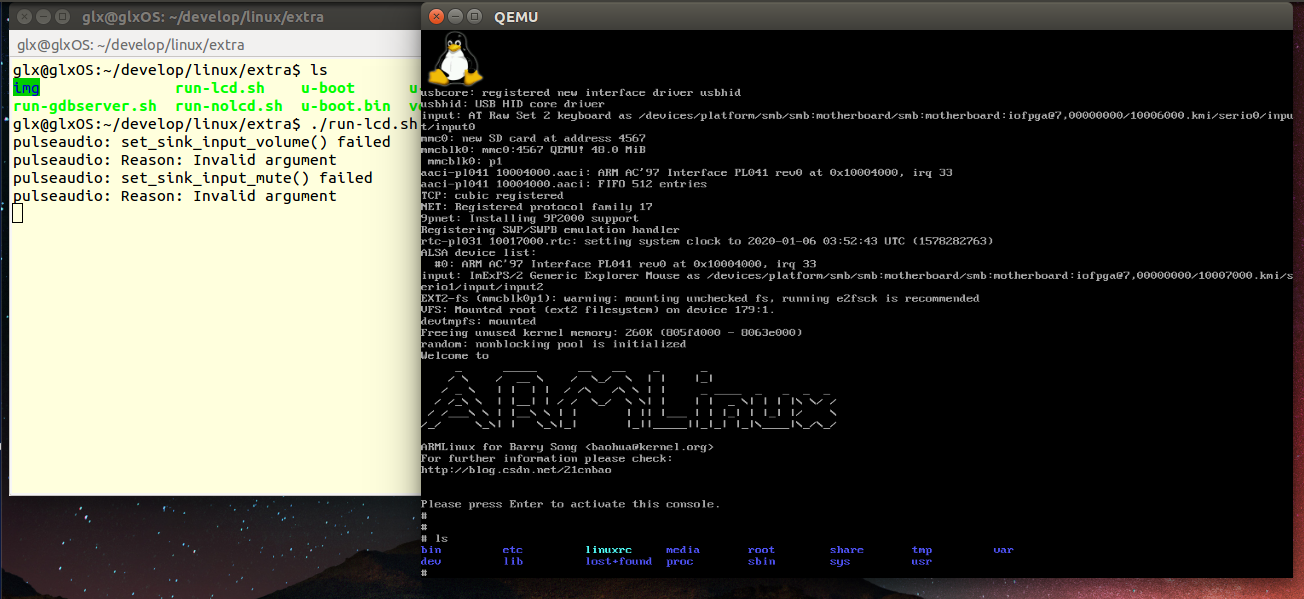Click the var directory in QEMU listing

tap(1003, 550)
